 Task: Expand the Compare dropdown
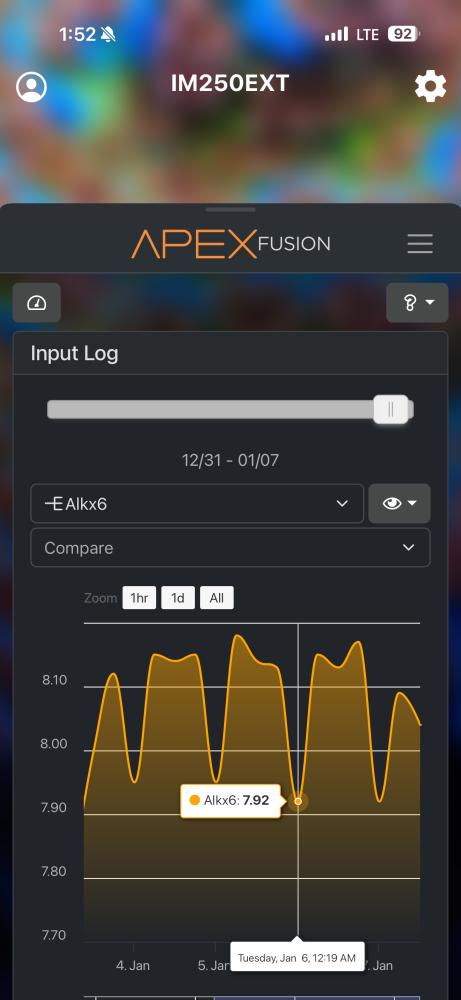[x=230, y=548]
